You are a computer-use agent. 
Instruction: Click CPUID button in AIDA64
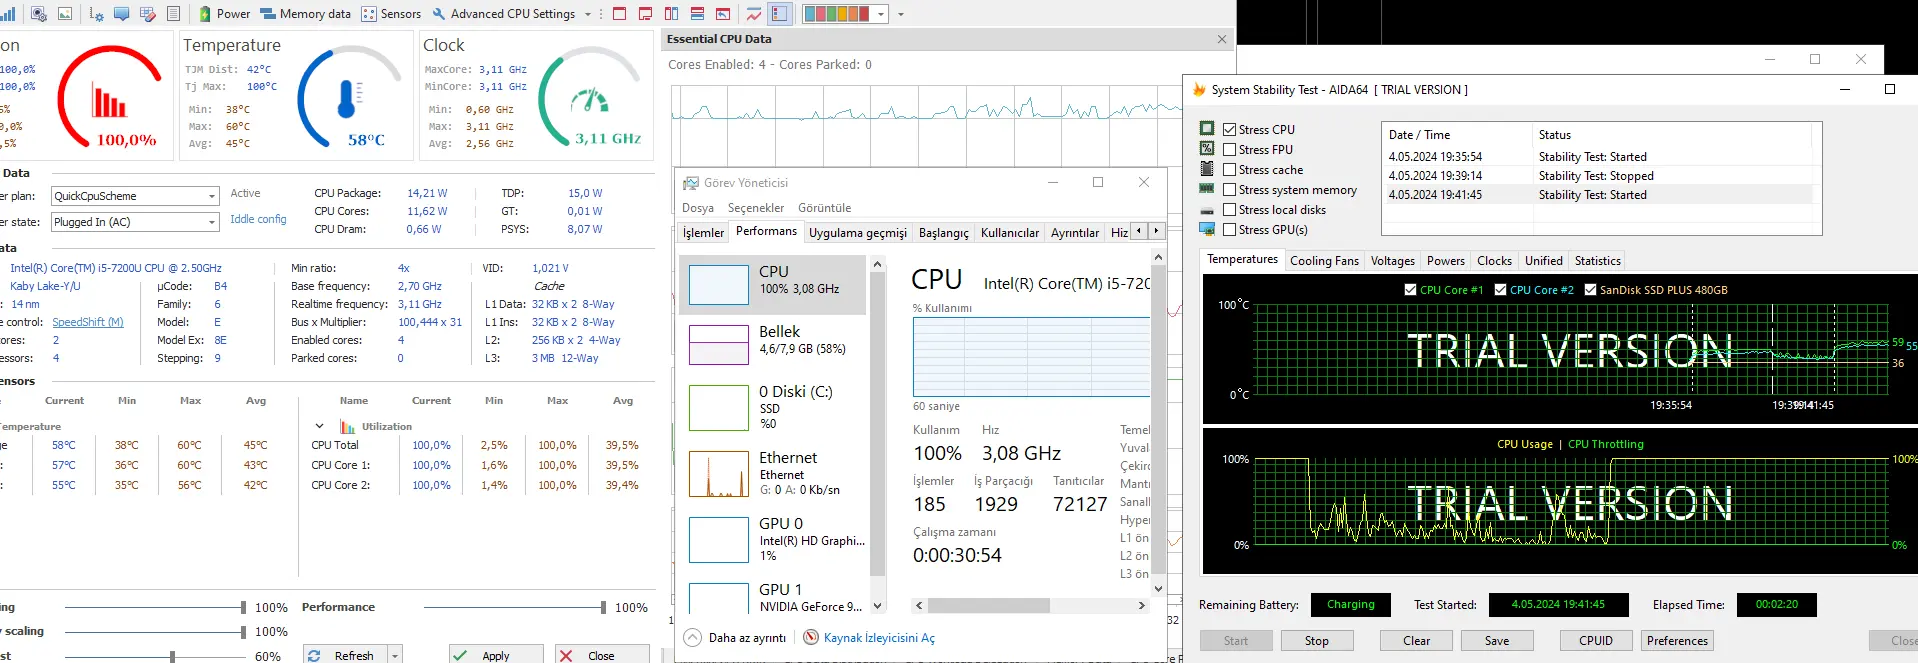[1595, 640]
